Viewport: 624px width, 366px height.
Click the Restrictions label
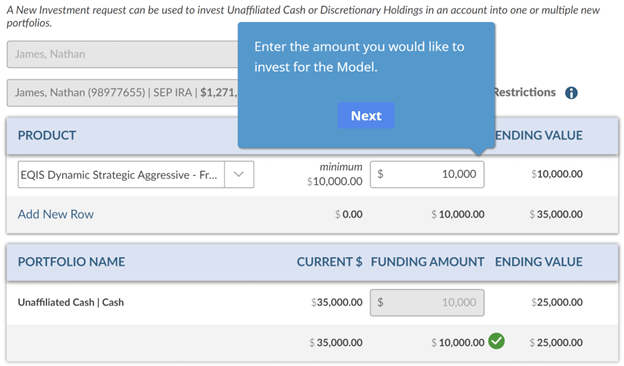tap(525, 92)
